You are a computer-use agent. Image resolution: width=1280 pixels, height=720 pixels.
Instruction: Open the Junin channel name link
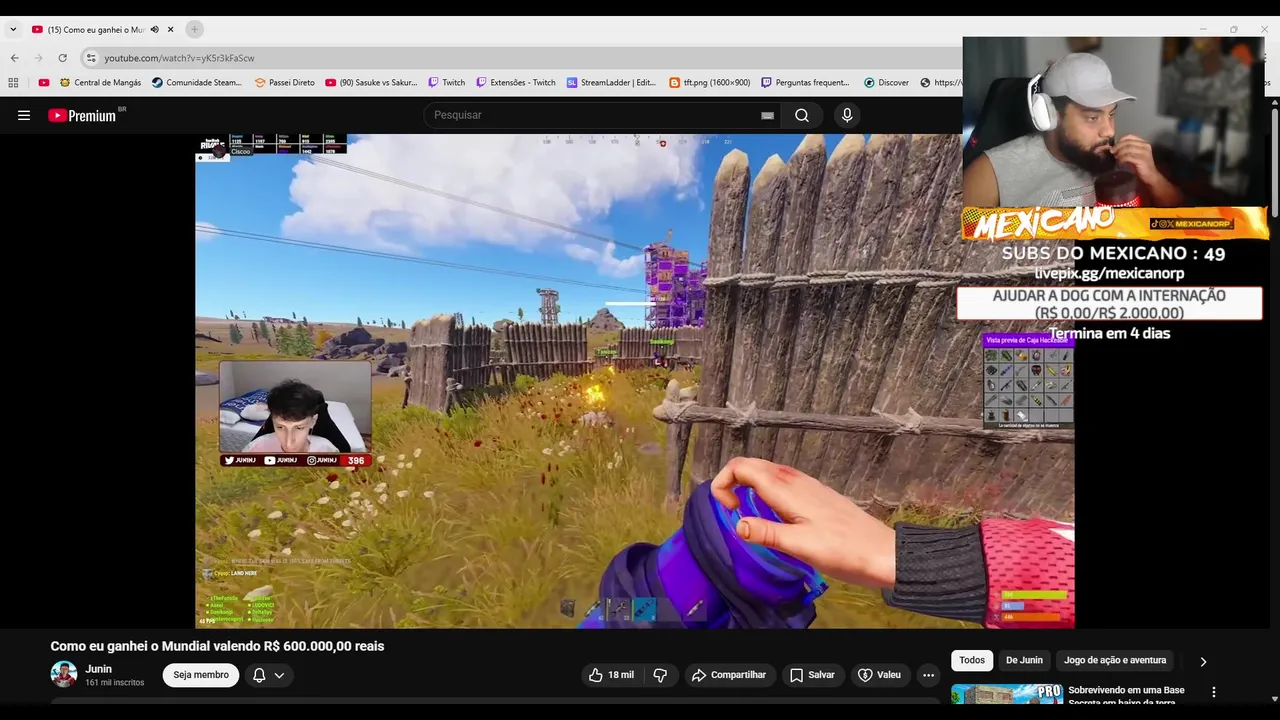(x=98, y=669)
